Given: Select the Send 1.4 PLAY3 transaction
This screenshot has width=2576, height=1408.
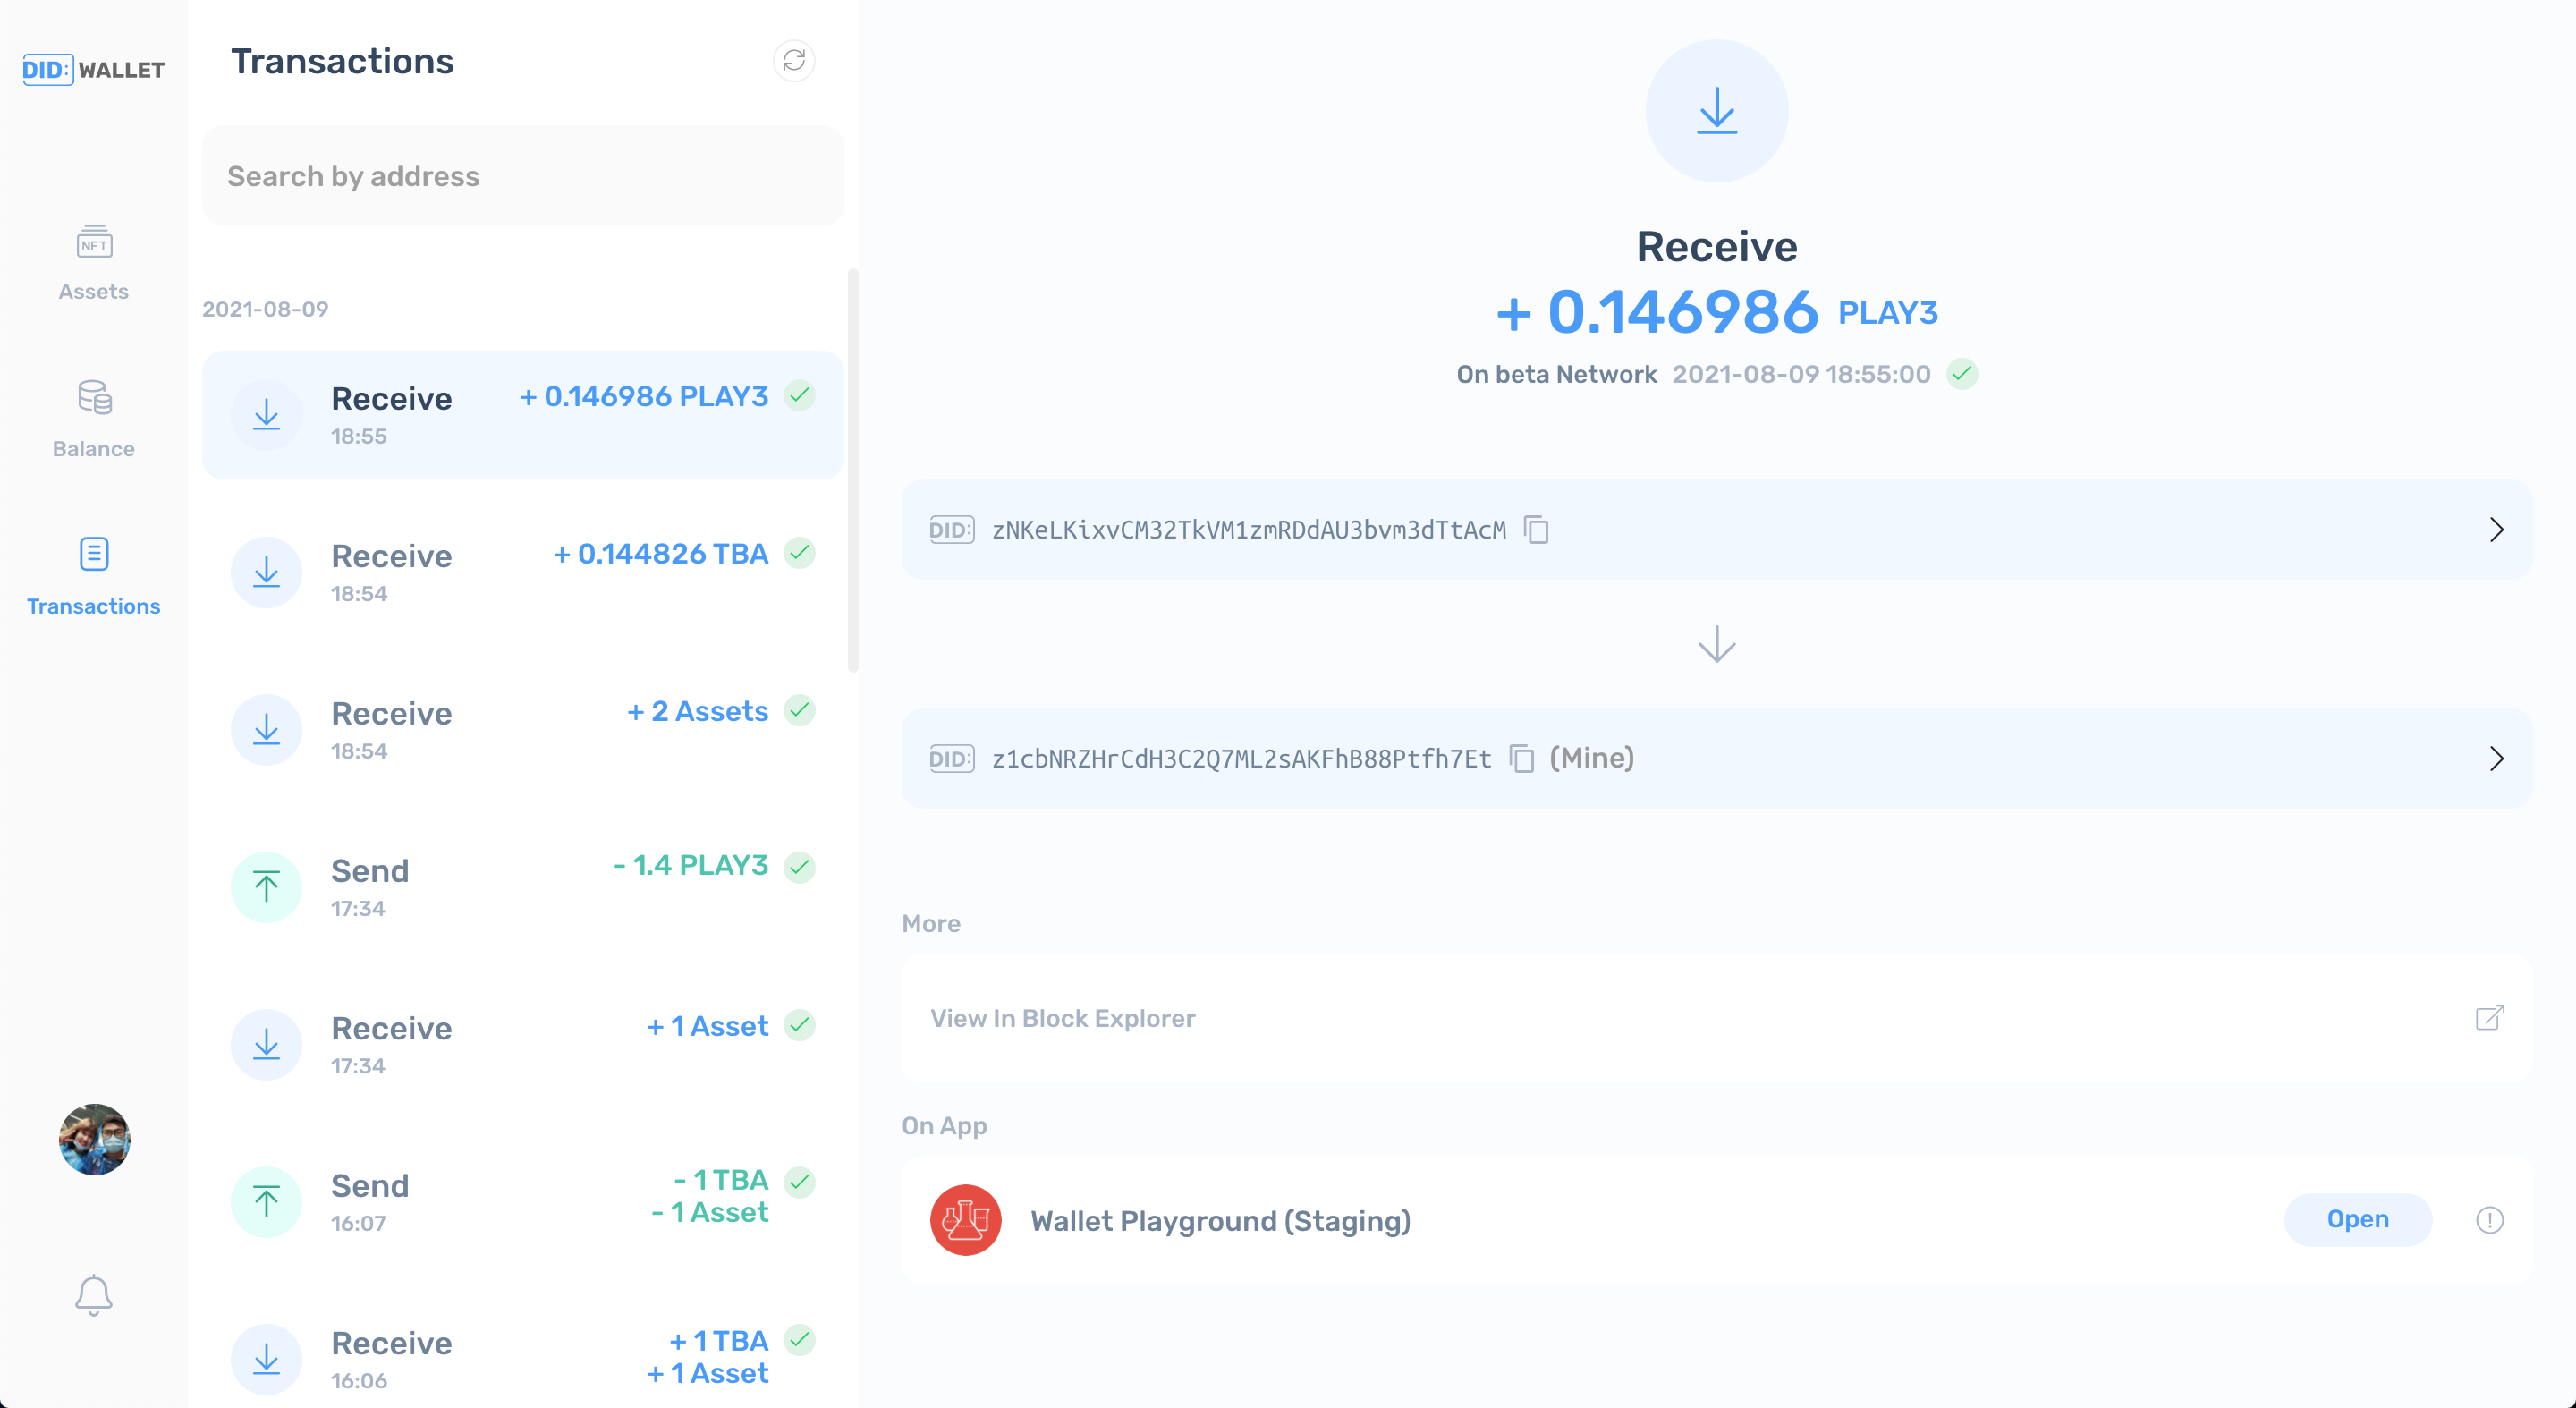Looking at the screenshot, I should coord(522,887).
